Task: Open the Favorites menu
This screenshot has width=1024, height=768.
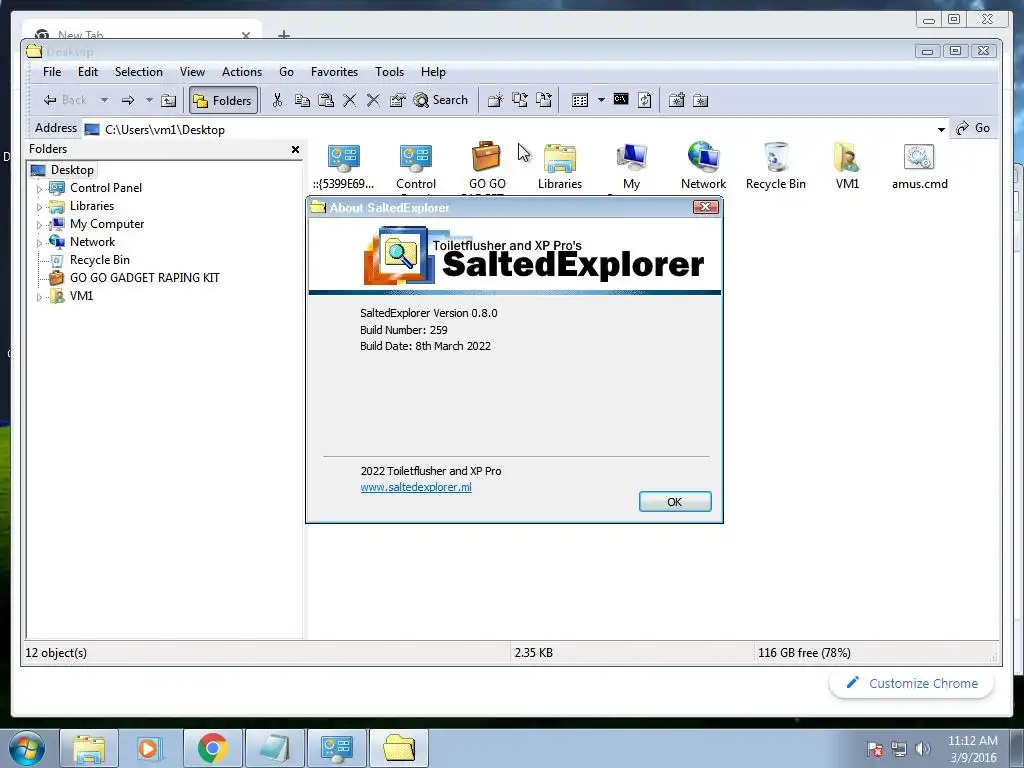Action: [334, 72]
